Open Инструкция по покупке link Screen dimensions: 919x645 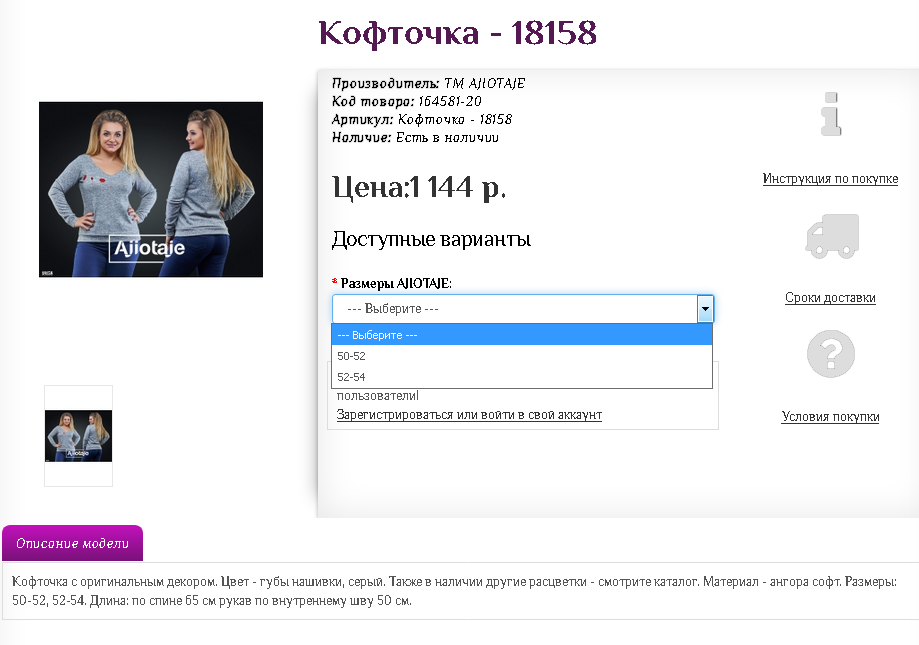click(830, 179)
